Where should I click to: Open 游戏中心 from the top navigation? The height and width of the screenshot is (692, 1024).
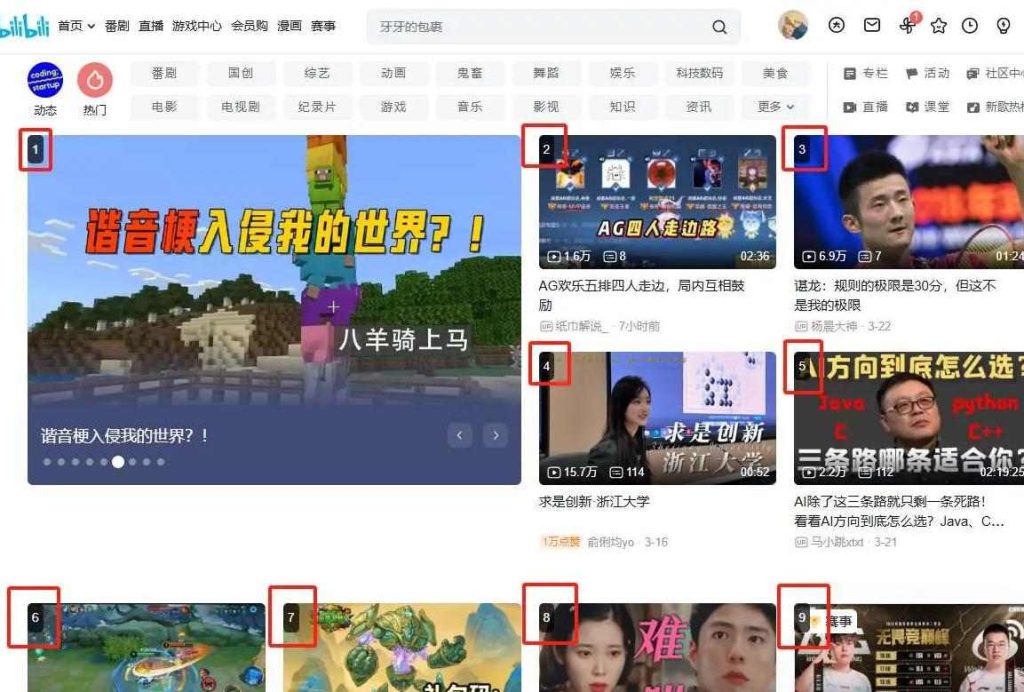197,26
